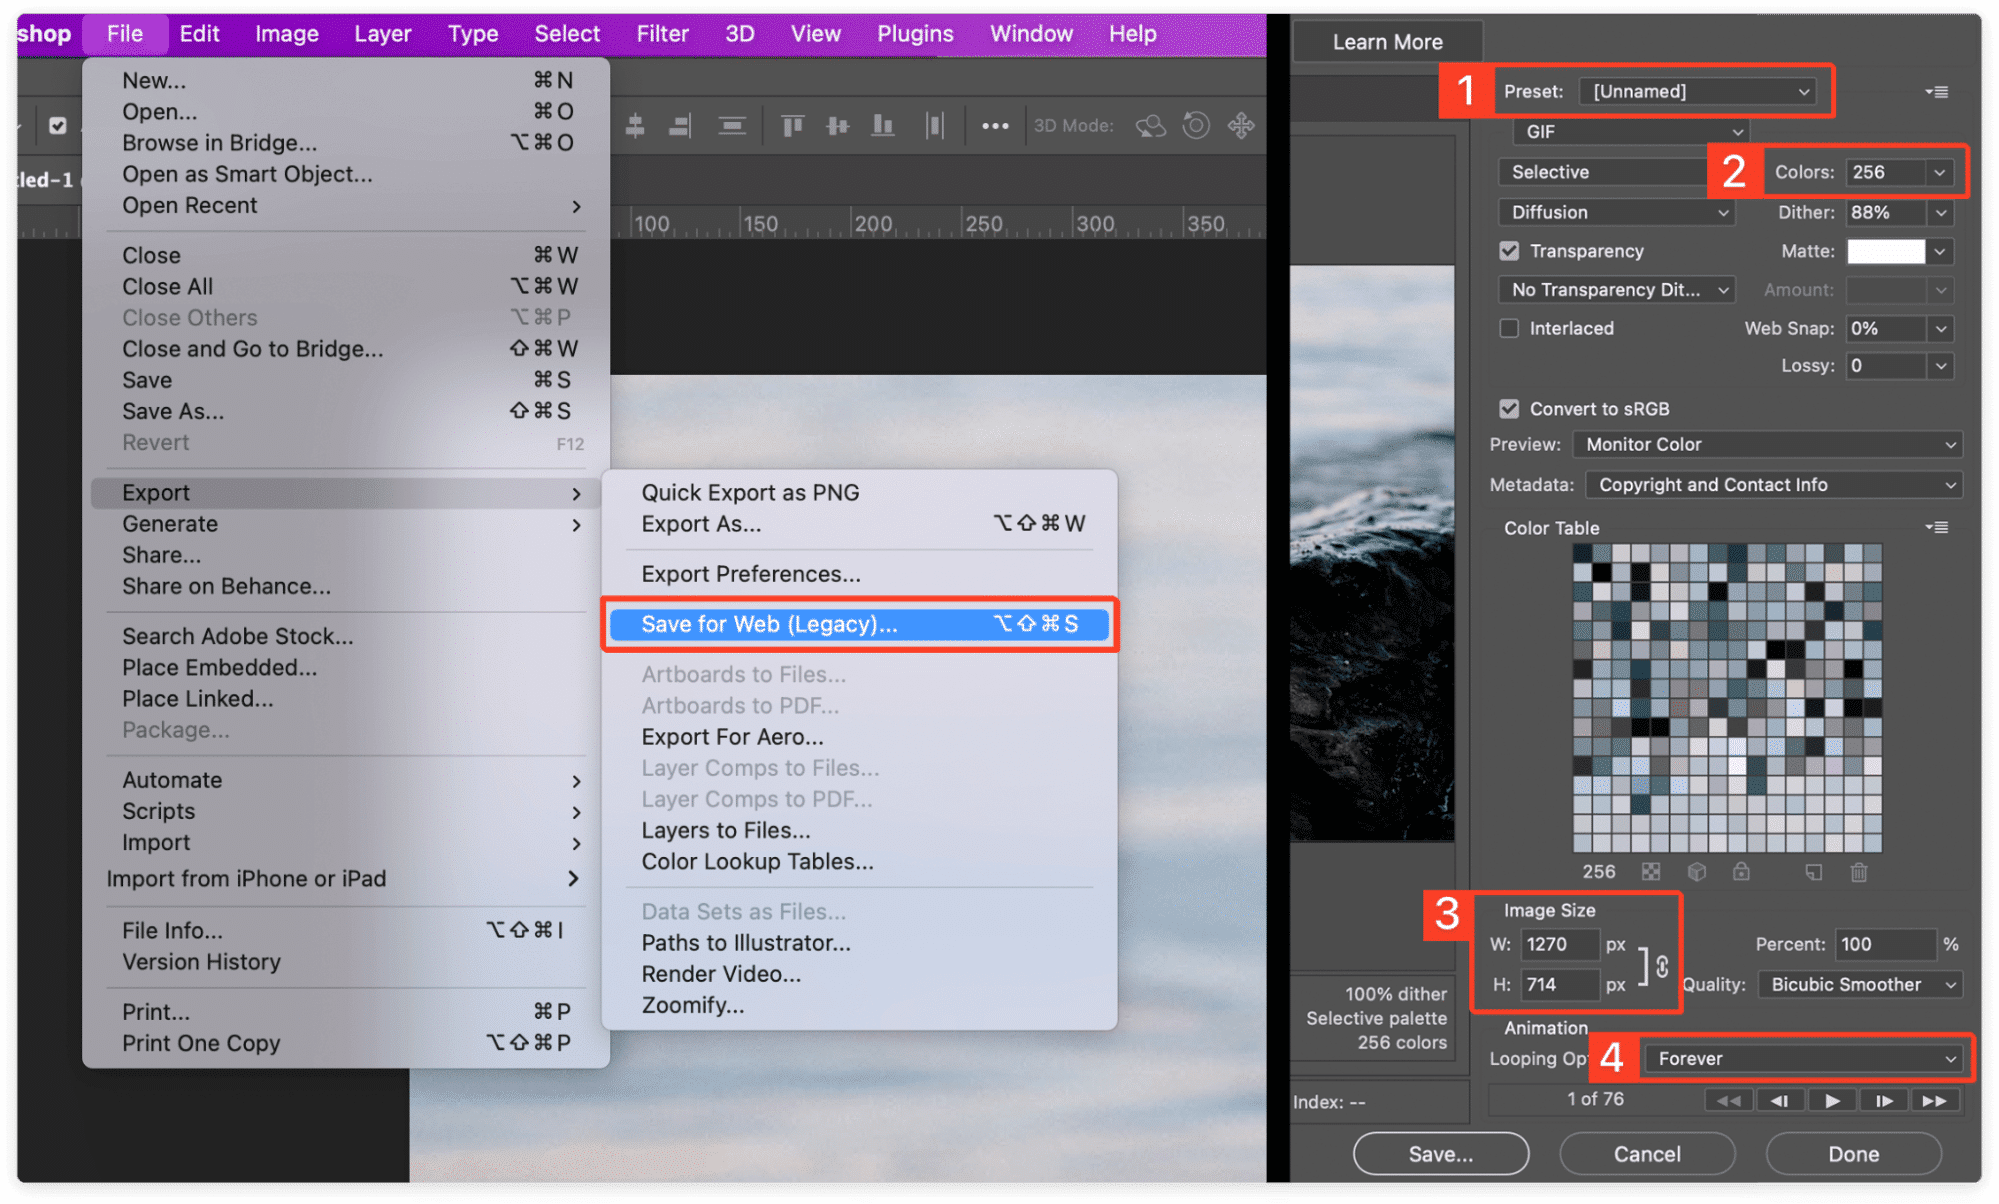Toggle the constrain proportions link icon

(x=1662, y=967)
